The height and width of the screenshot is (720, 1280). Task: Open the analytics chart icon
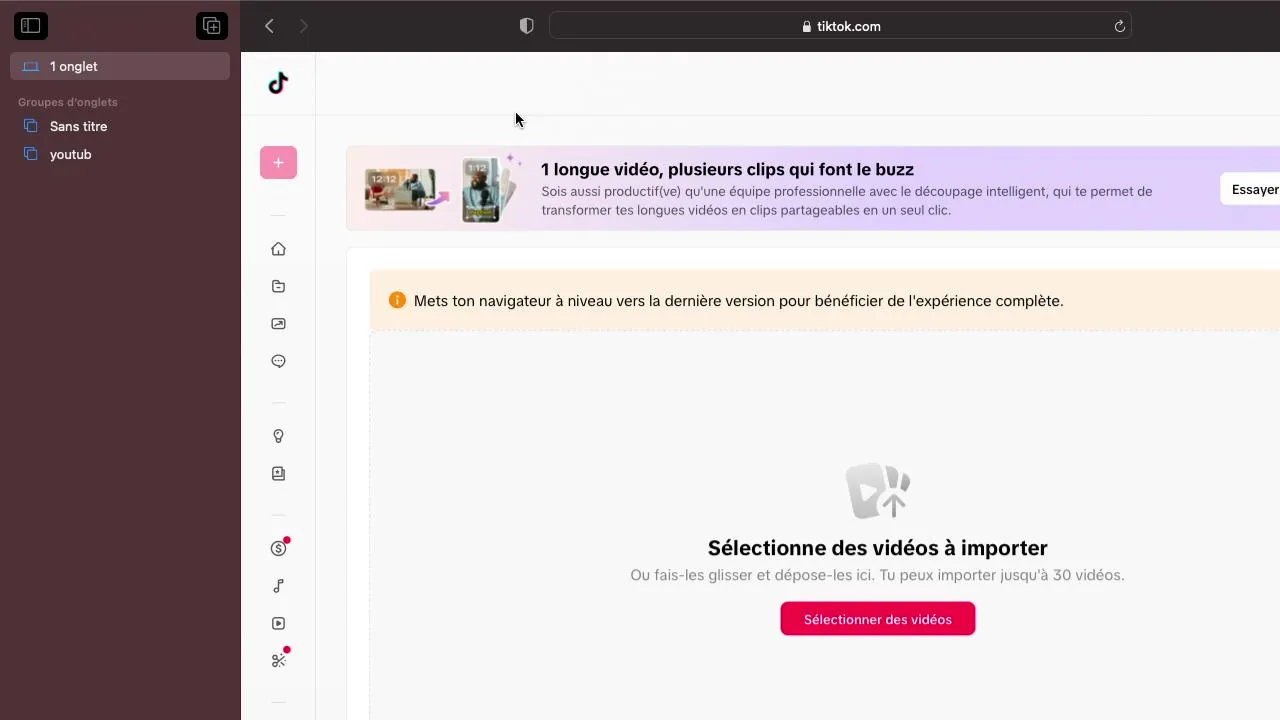point(278,324)
